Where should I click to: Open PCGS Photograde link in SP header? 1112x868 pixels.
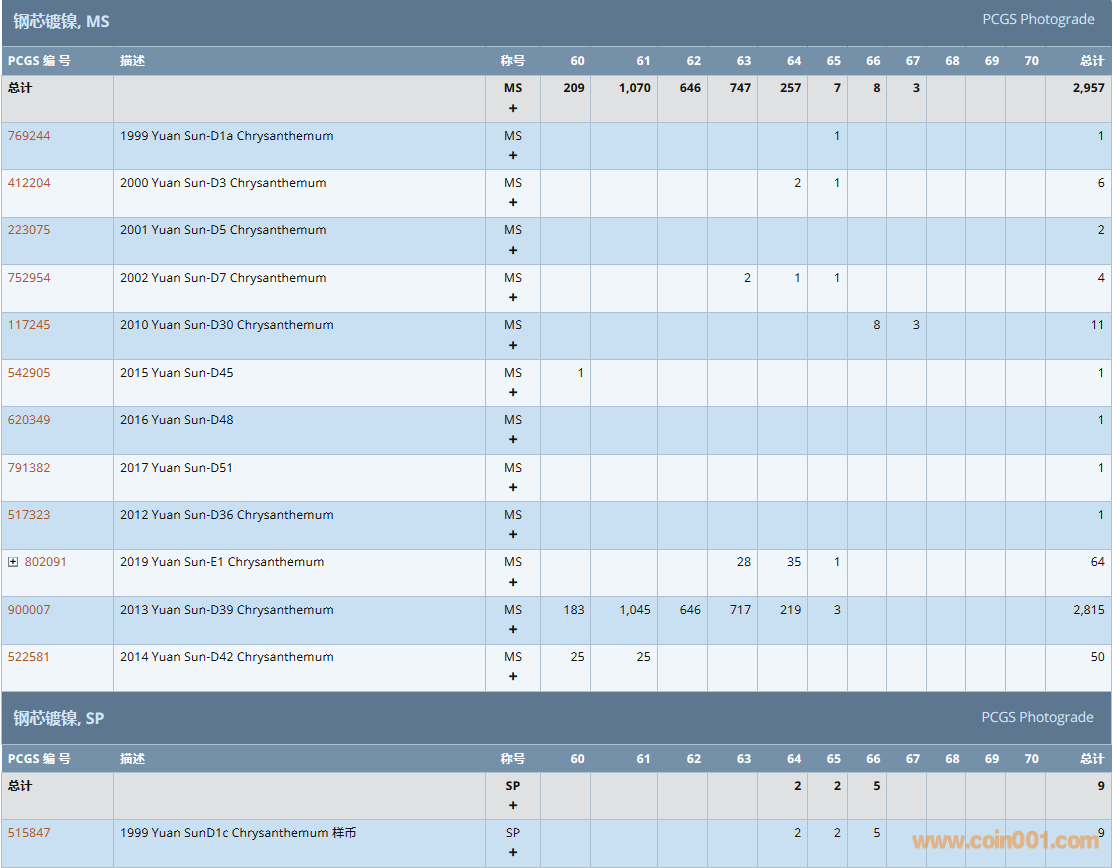[1038, 717]
